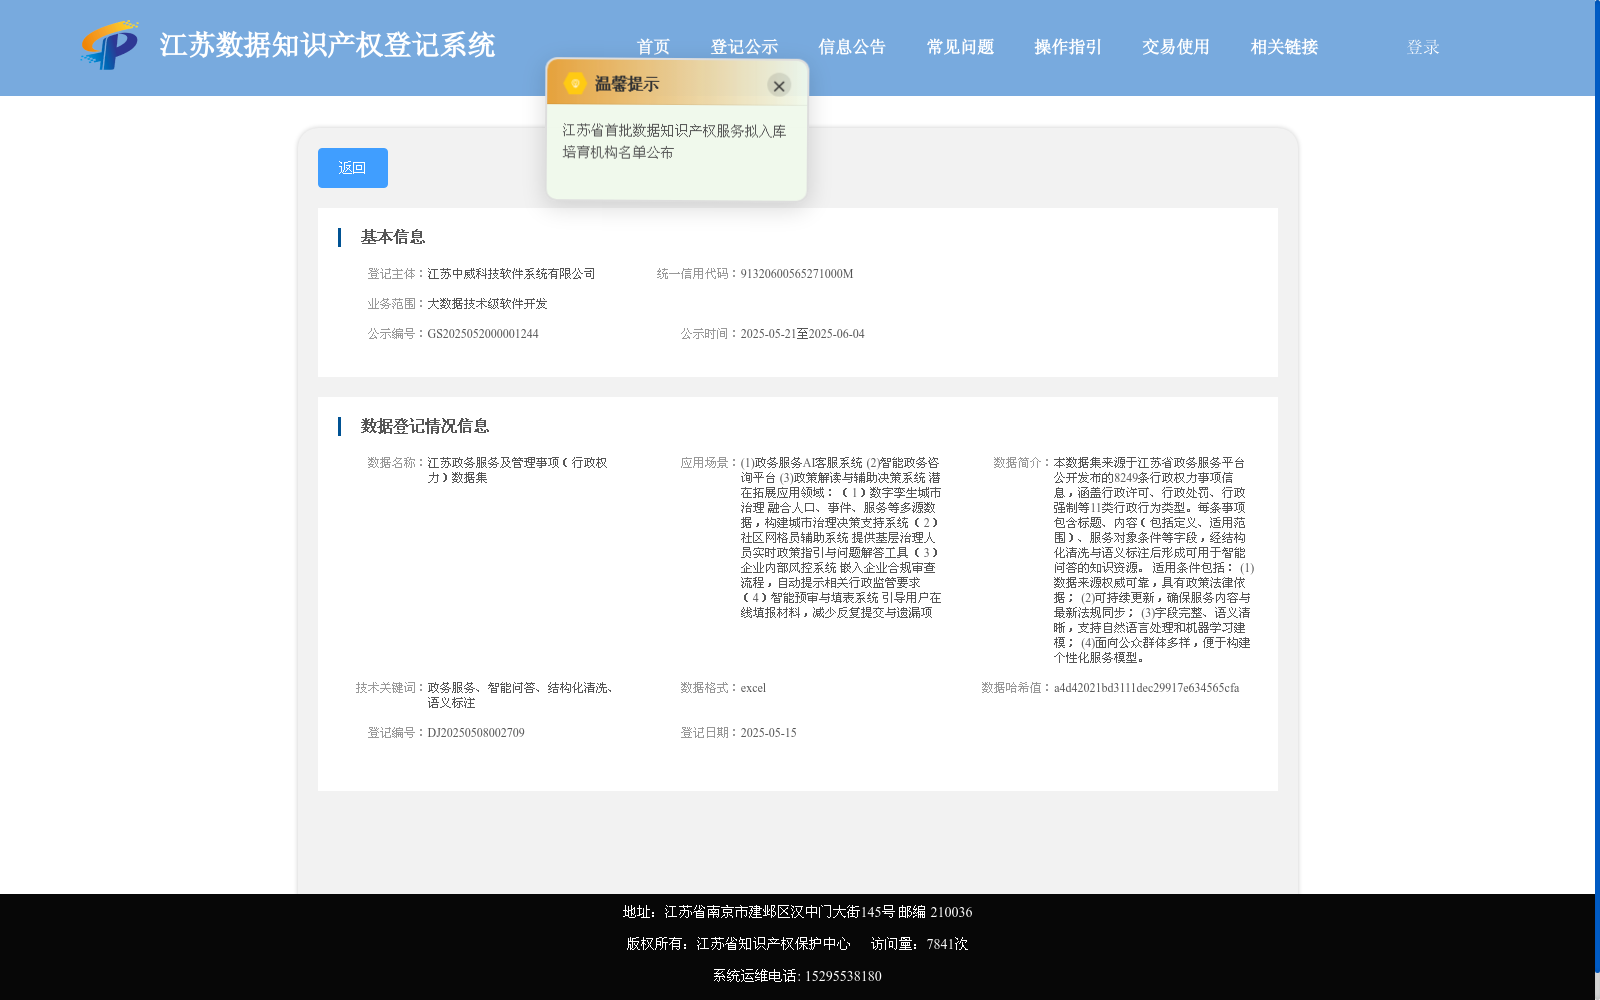The width and height of the screenshot is (1600, 1000).
Task: Click the yellow tip icon in popup
Action: [x=575, y=84]
